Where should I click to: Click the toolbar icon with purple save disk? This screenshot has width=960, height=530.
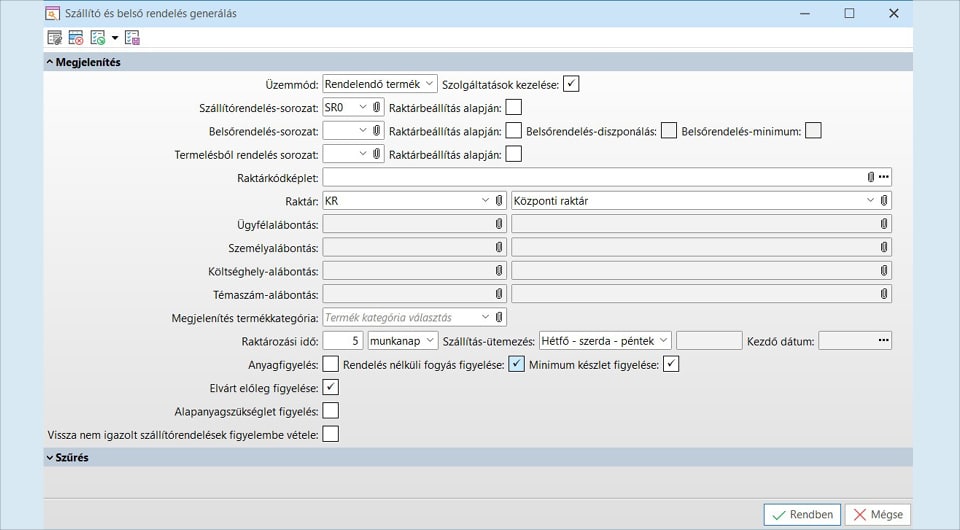(x=132, y=38)
